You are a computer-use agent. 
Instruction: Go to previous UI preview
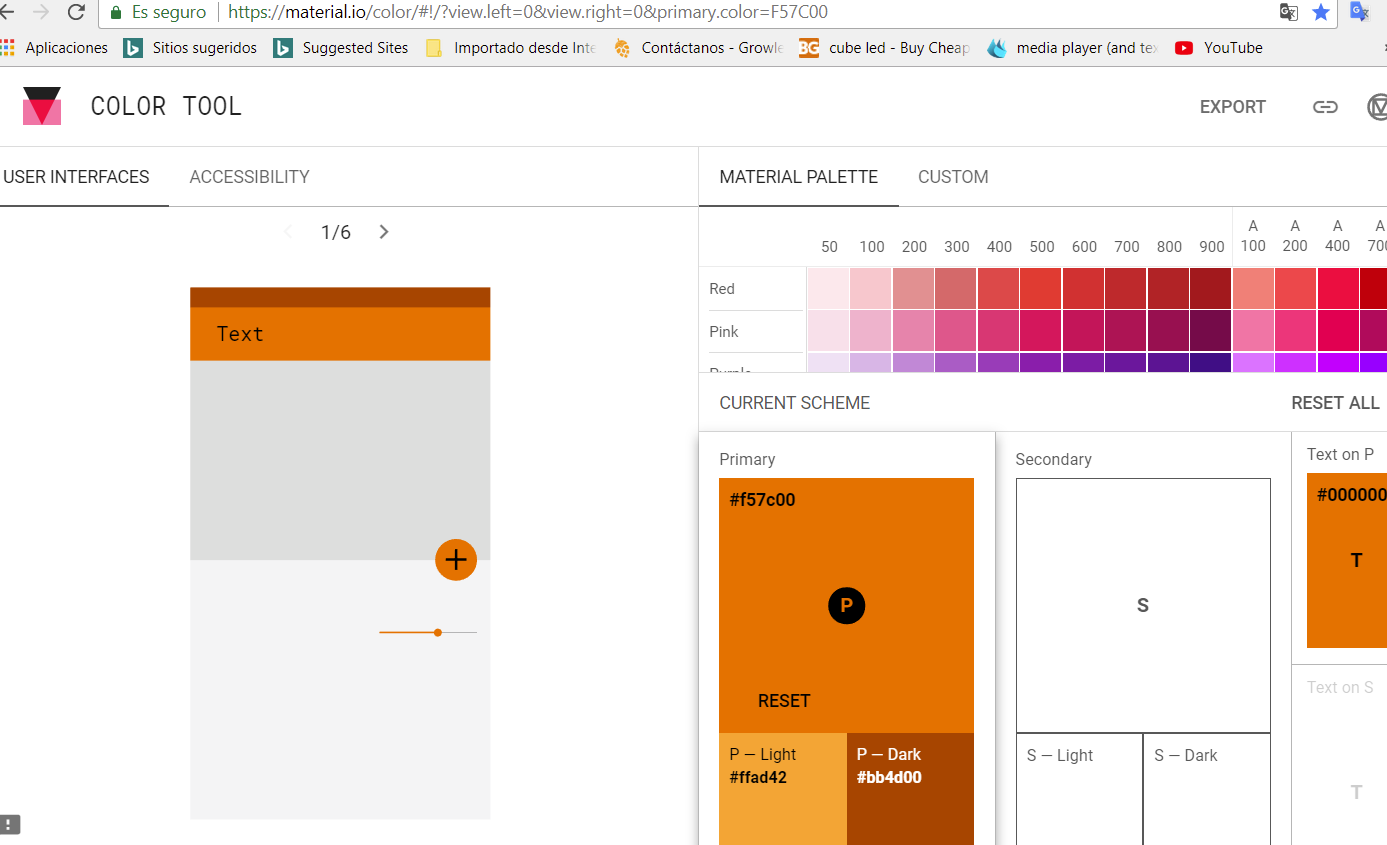click(288, 232)
